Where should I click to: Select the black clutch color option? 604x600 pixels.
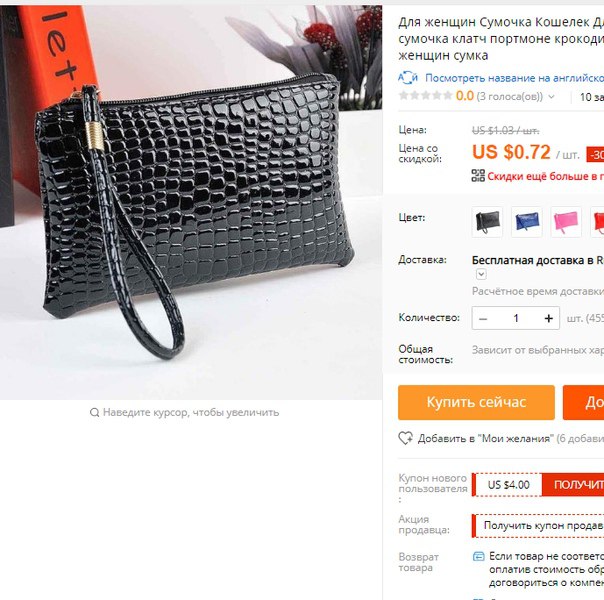pyautogui.click(x=487, y=222)
